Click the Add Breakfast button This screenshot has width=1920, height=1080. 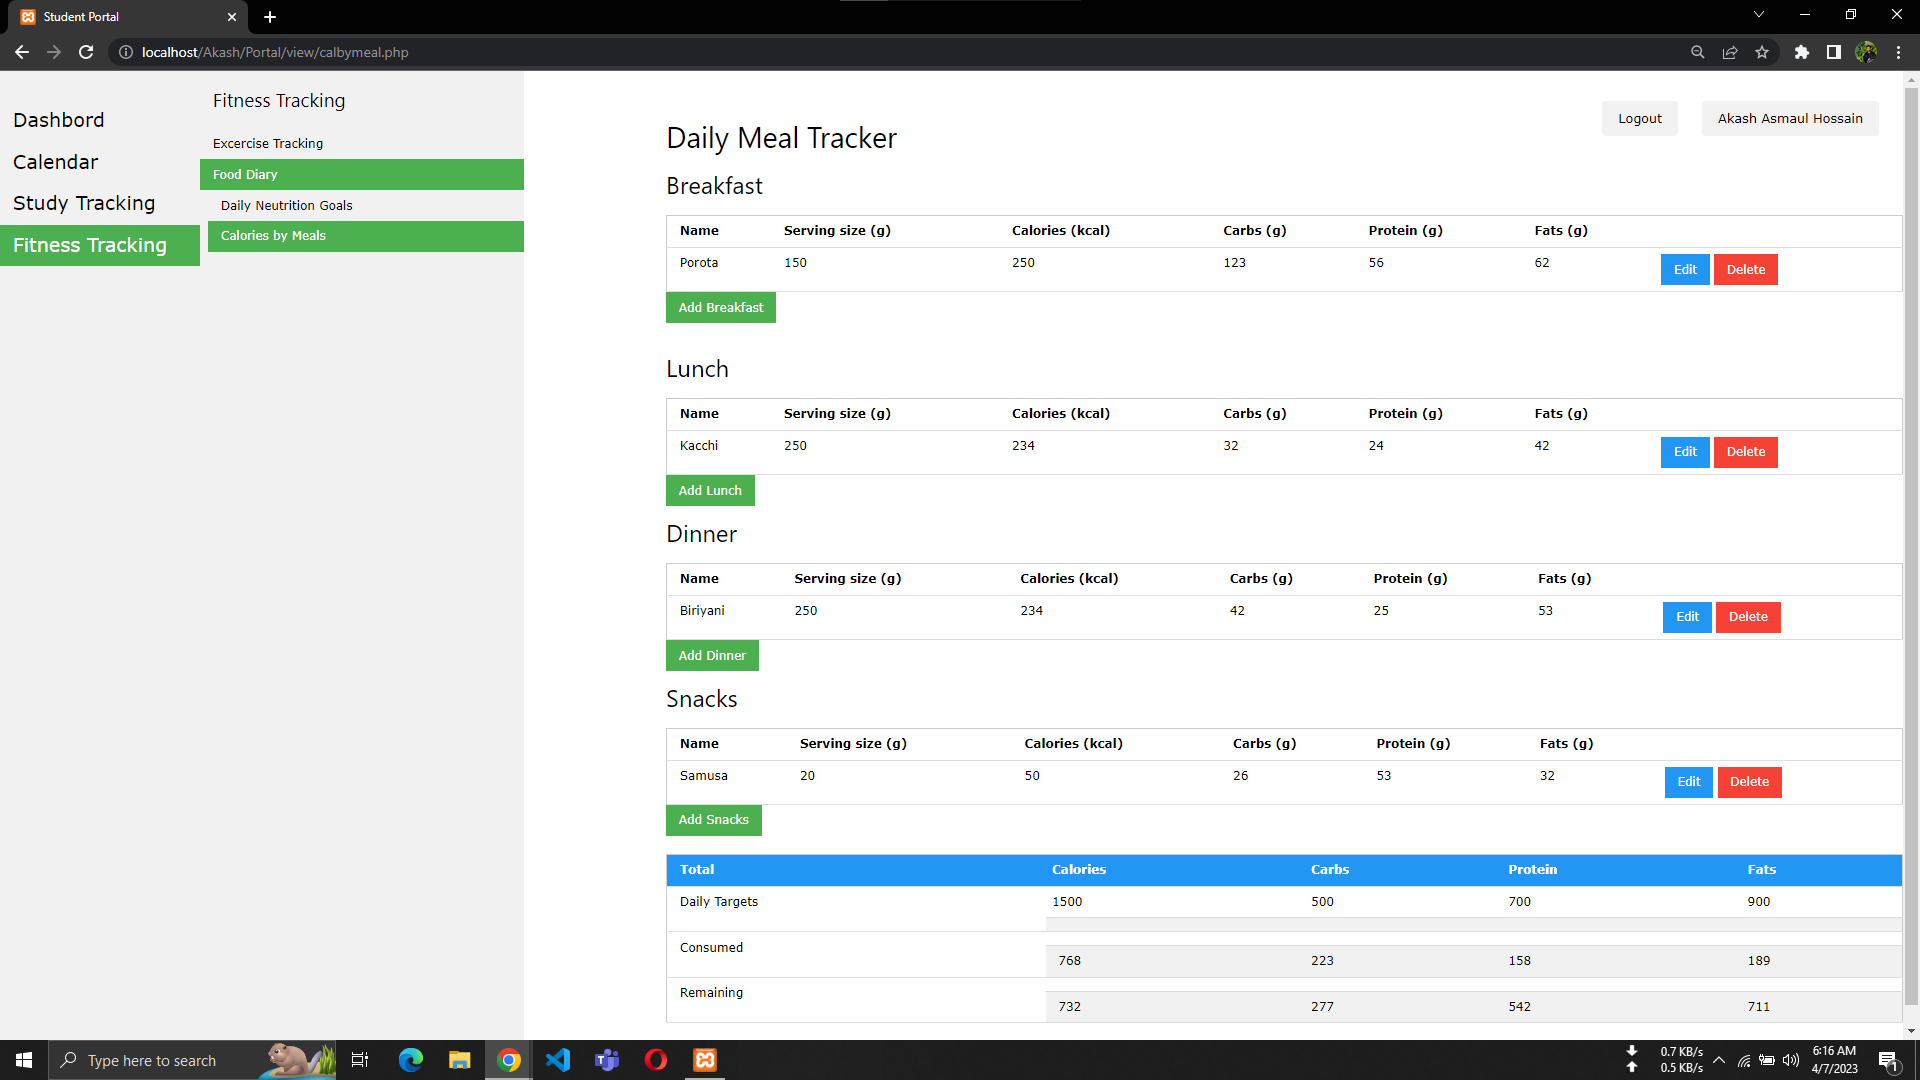[720, 307]
